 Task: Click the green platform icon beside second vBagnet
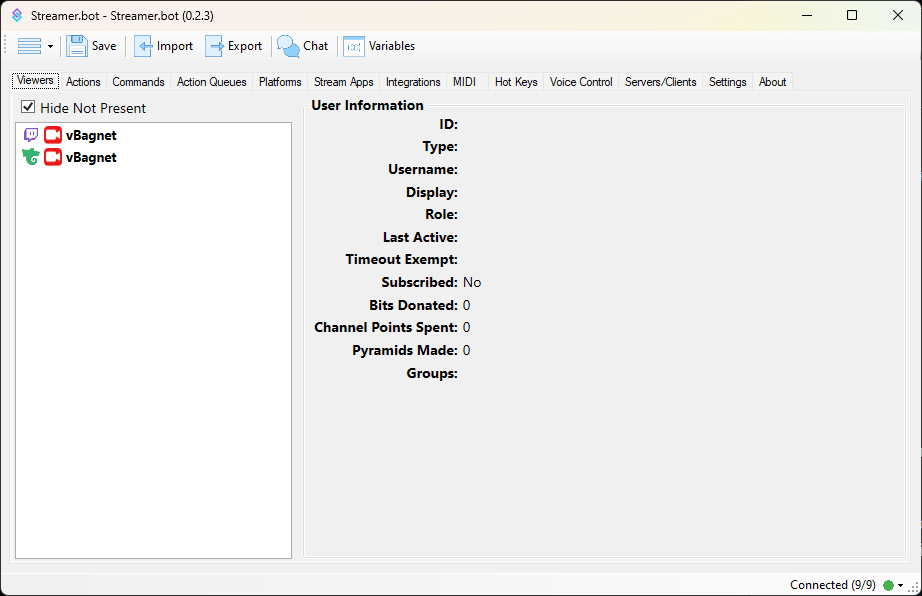click(31, 157)
